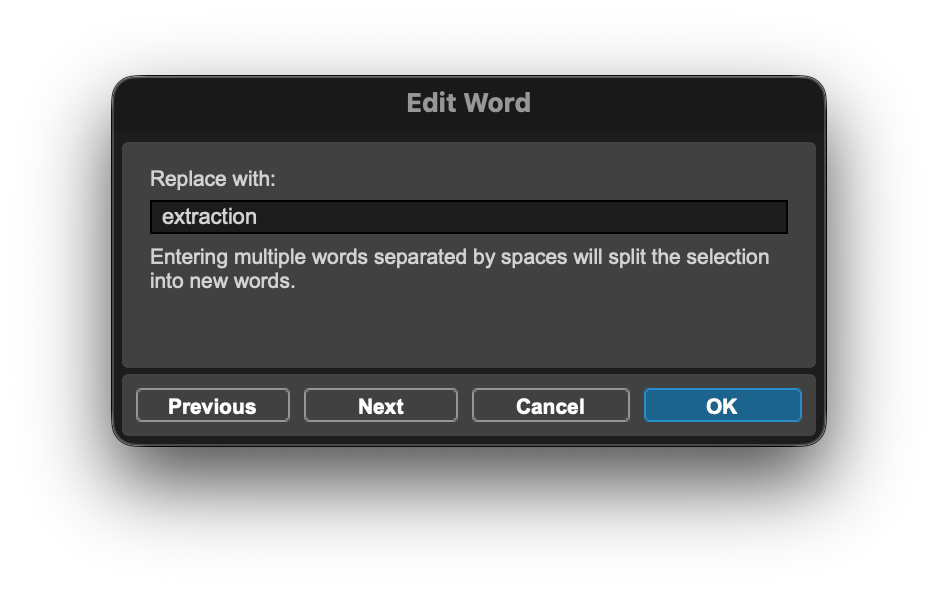This screenshot has height=594, width=938.
Task: Click blank panel area below the hint text
Action: [468, 330]
